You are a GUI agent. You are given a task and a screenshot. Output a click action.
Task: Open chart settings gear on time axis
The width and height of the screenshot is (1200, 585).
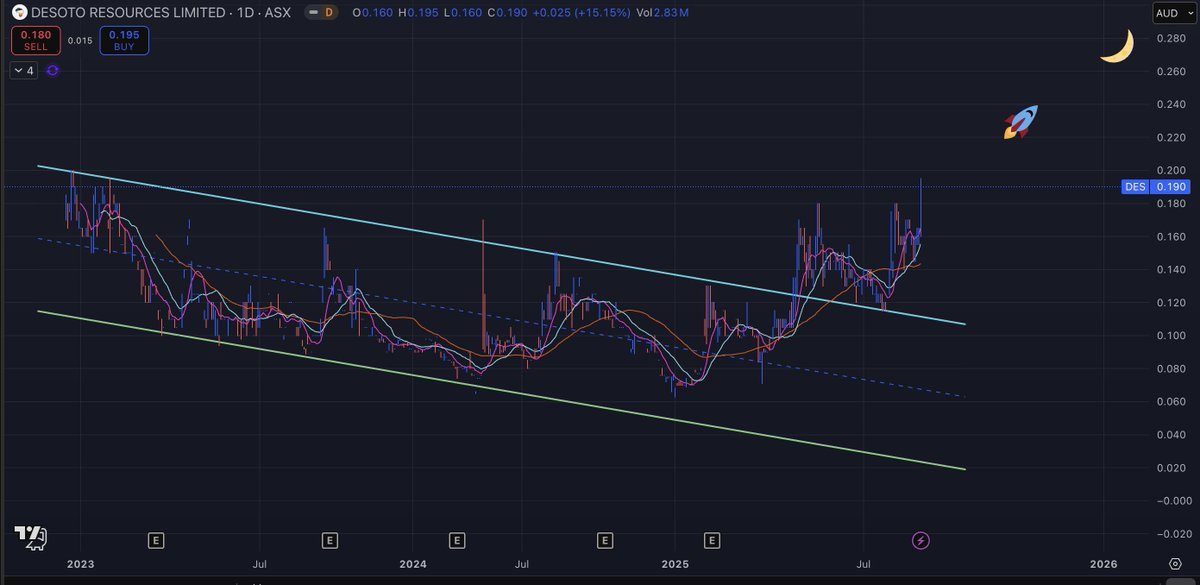[1175, 564]
